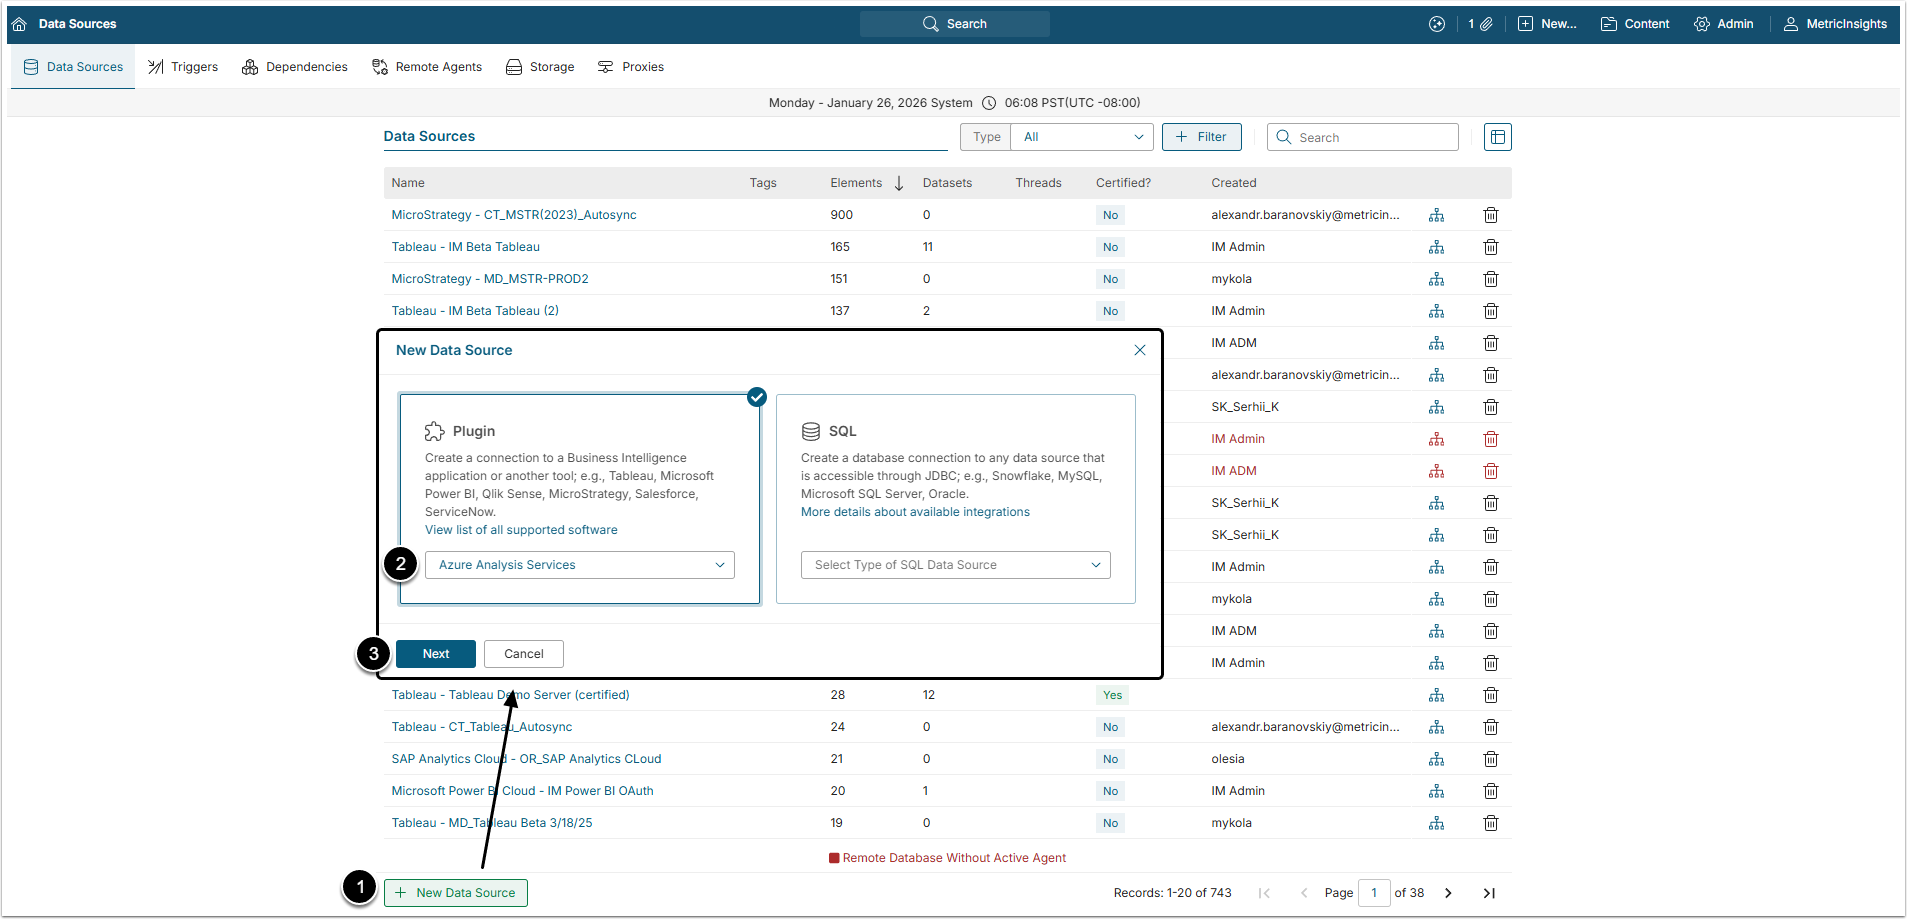Open the attachments paperclip icon

pos(1486,24)
